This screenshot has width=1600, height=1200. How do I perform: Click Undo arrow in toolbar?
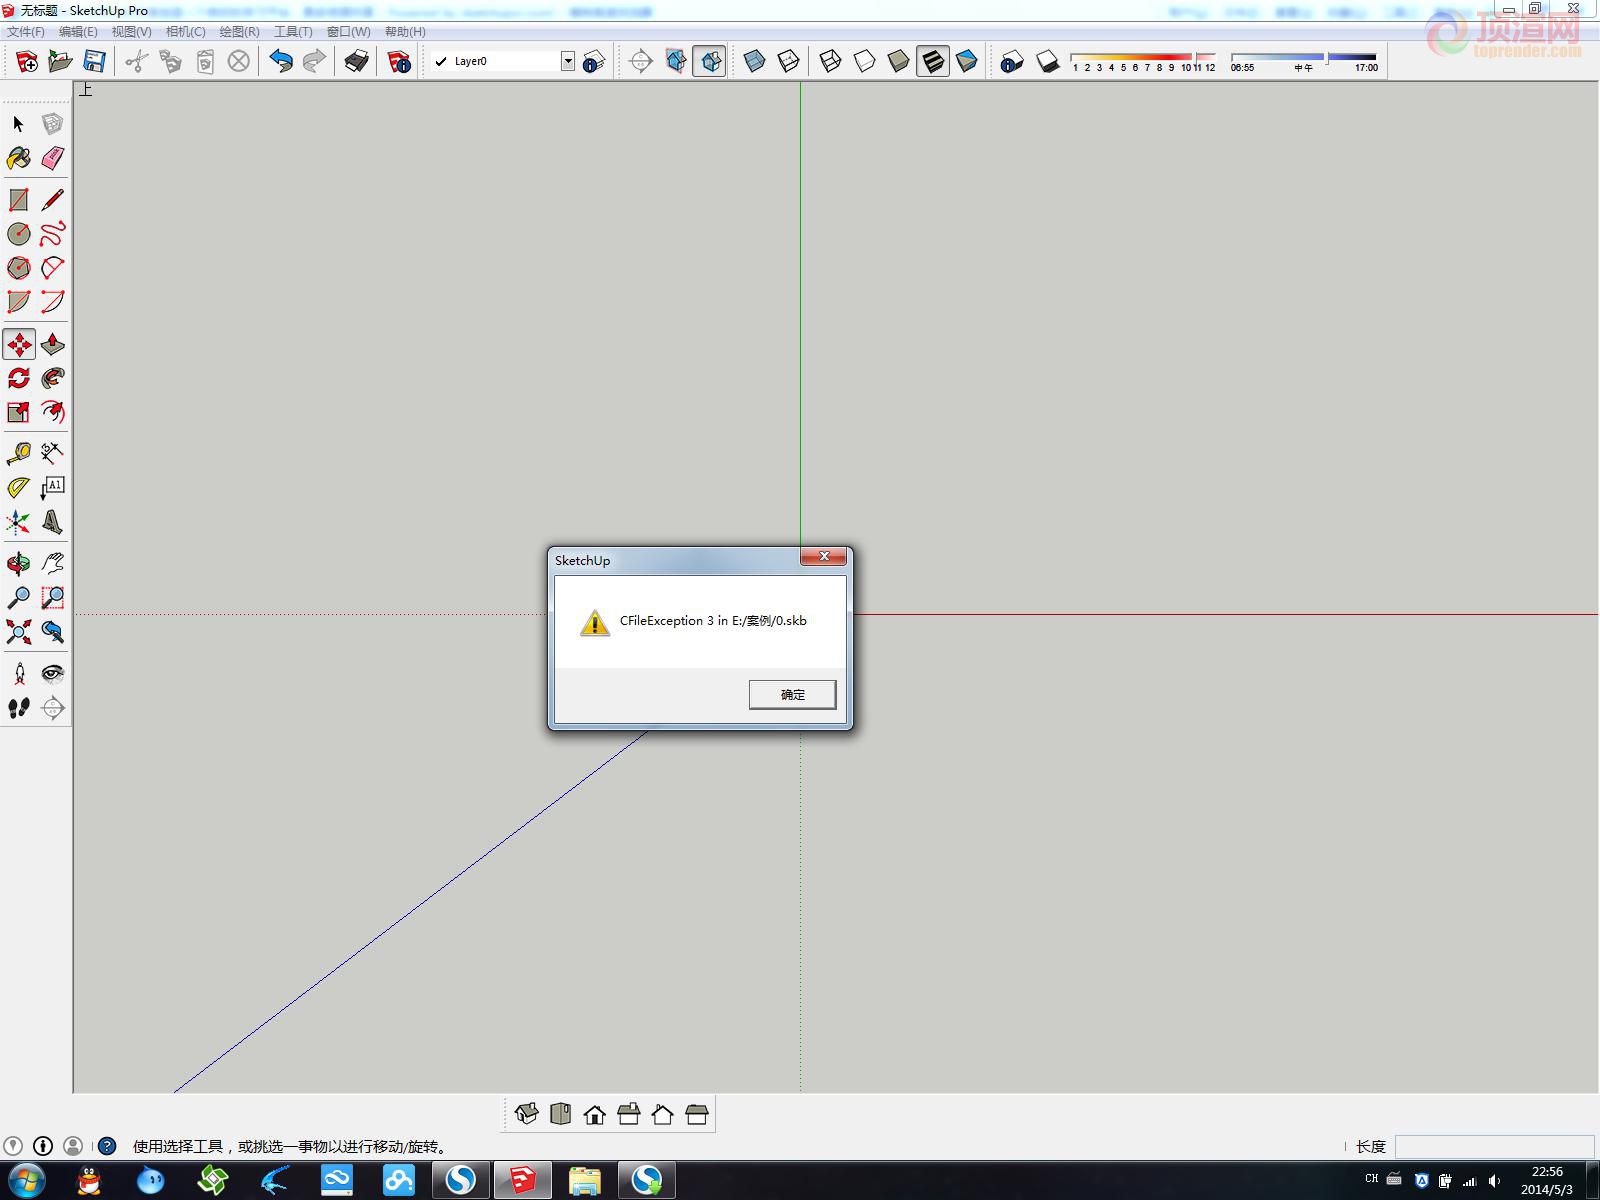coord(281,62)
